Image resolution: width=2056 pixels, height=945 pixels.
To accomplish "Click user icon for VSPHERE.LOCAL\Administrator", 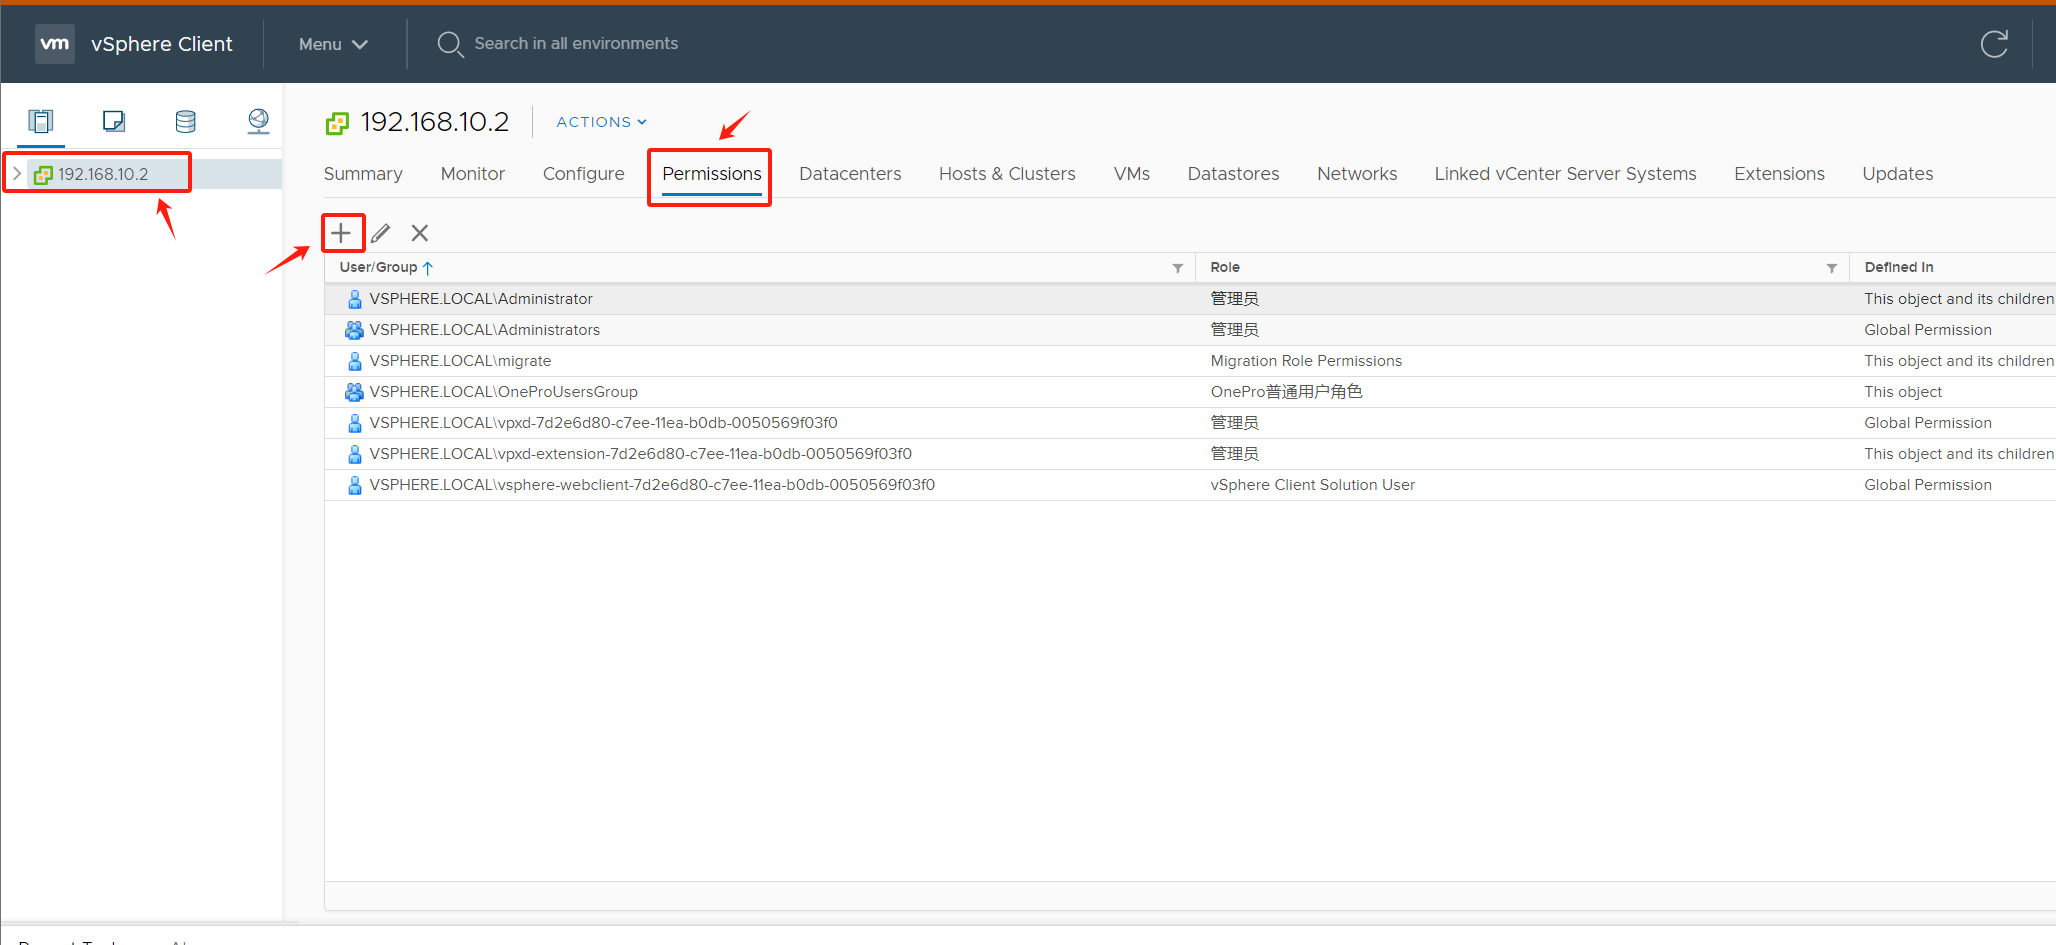I will [x=354, y=299].
